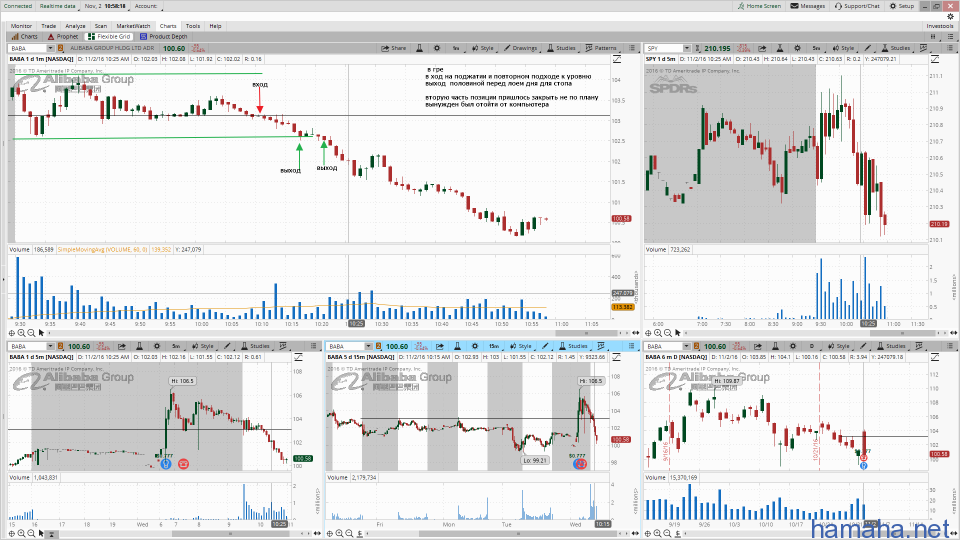This screenshot has height=540, width=960.
Task: Open the Help tab
Action: point(215,26)
